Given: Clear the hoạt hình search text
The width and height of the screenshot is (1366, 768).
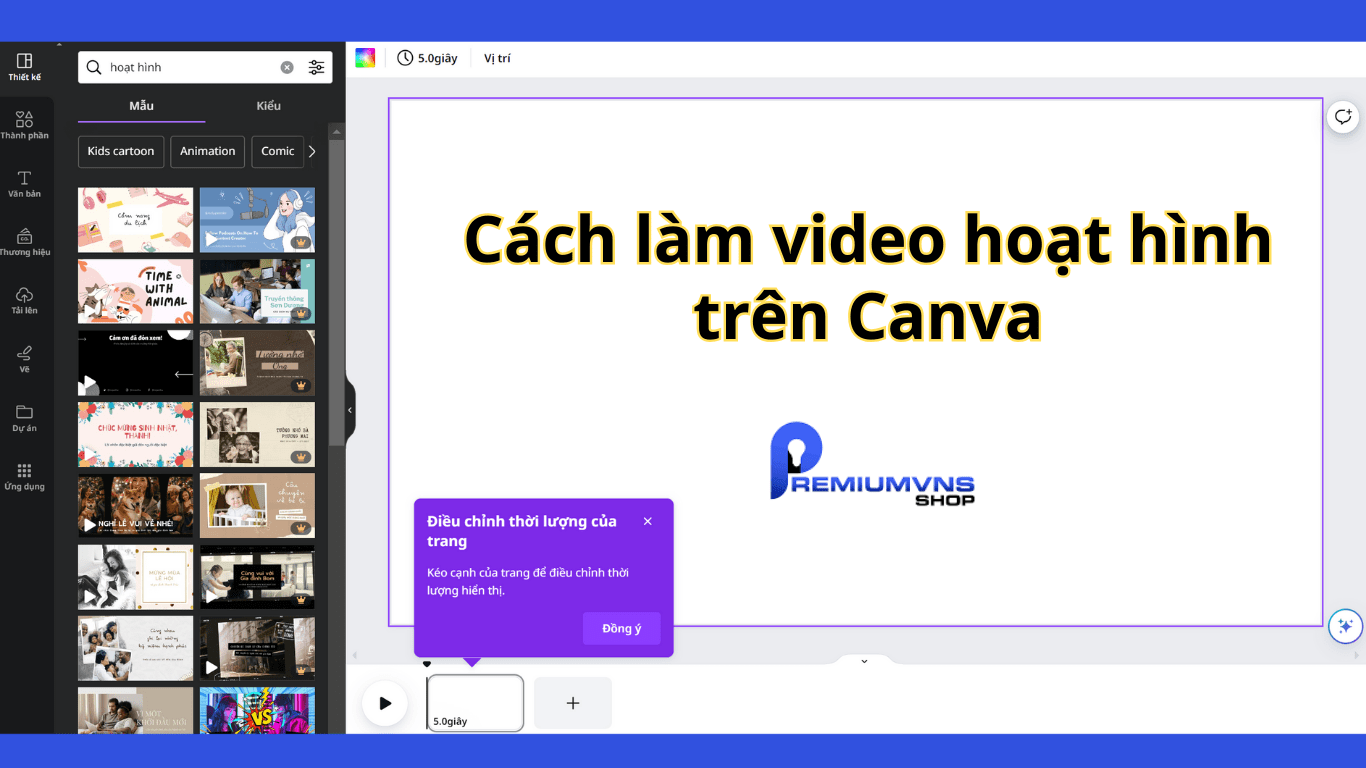Looking at the screenshot, I should [288, 67].
